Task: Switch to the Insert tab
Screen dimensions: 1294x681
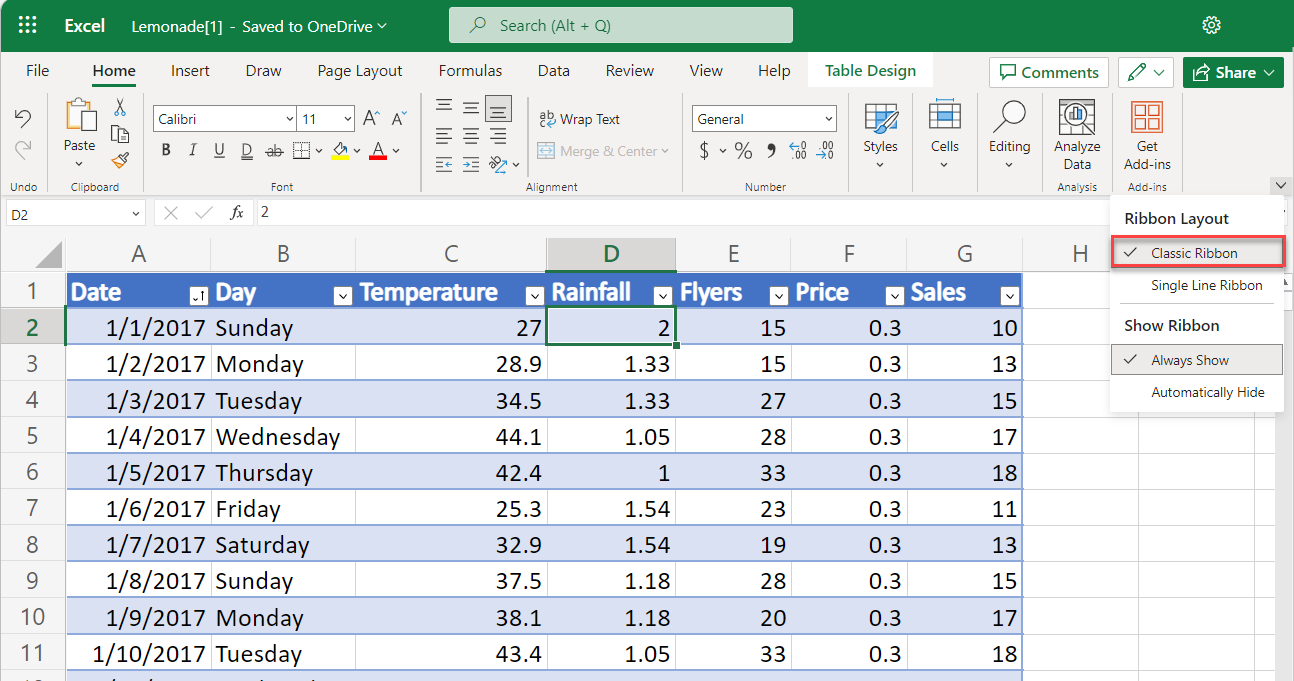Action: click(190, 71)
